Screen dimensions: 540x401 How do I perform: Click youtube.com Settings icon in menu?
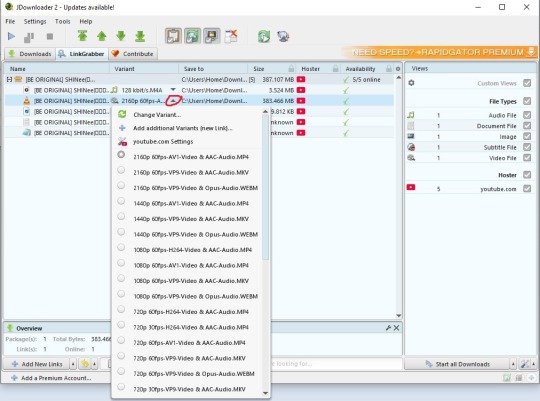coord(122,142)
